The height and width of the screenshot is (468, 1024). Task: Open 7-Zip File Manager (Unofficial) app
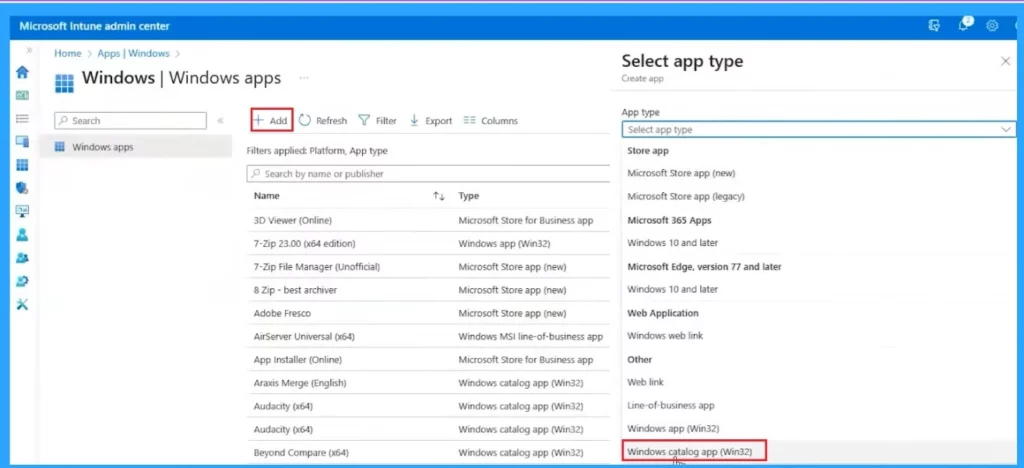pos(317,266)
